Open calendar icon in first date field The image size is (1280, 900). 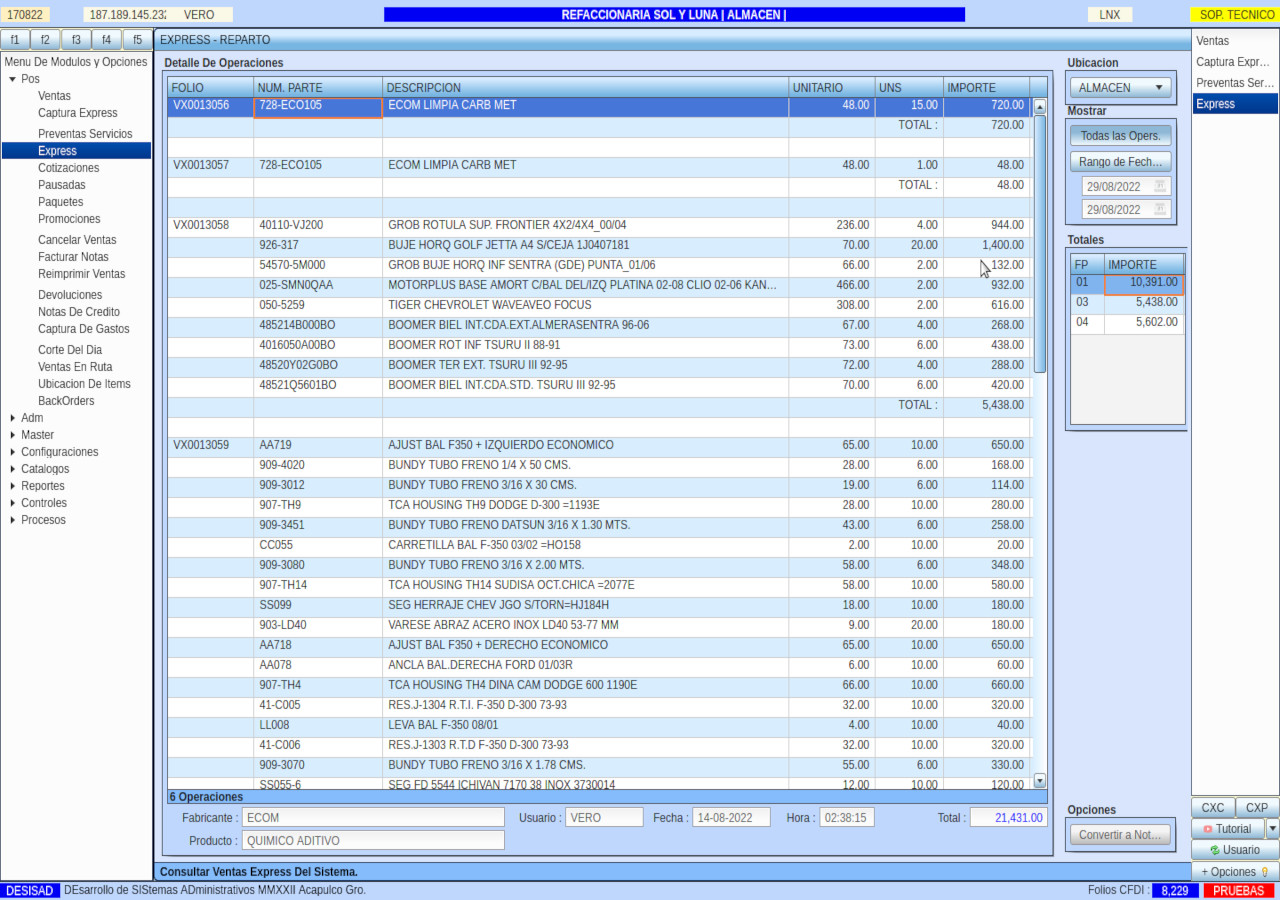click(1160, 186)
